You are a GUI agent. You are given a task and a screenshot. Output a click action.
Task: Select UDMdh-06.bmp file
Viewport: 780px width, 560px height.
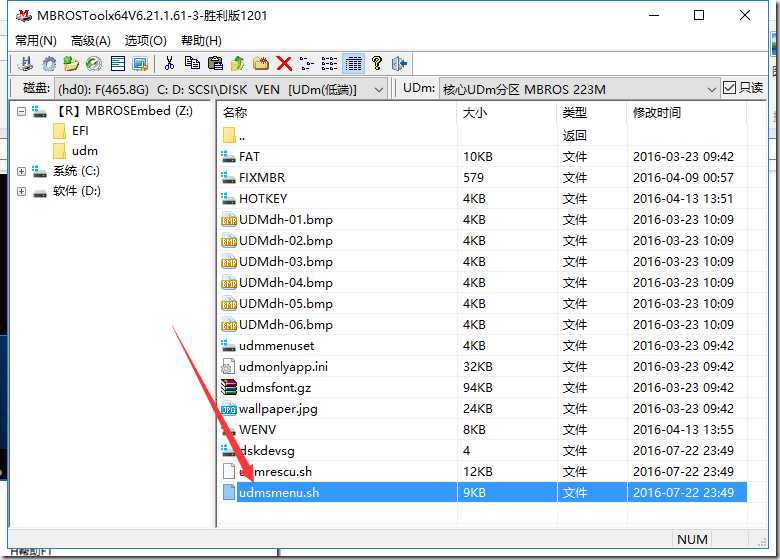[x=286, y=324]
